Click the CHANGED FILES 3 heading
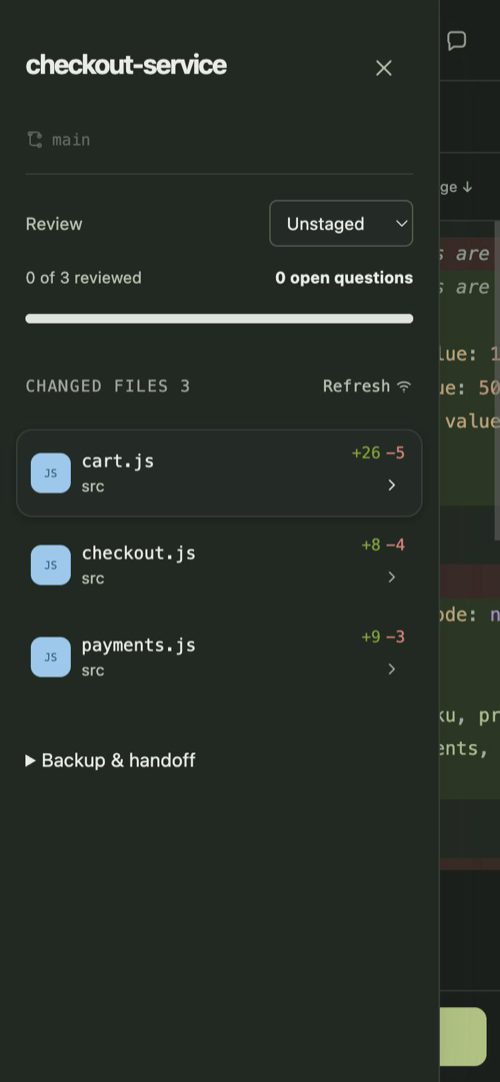This screenshot has width=500, height=1082. [108, 386]
